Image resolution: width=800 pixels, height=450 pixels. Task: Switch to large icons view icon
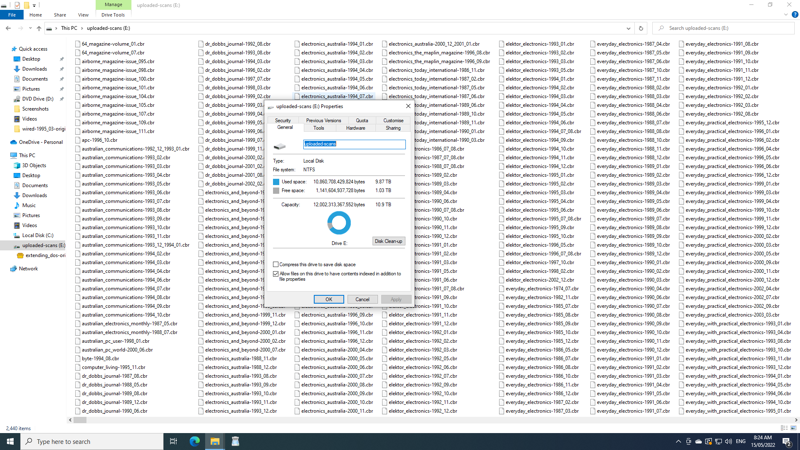coord(793,428)
